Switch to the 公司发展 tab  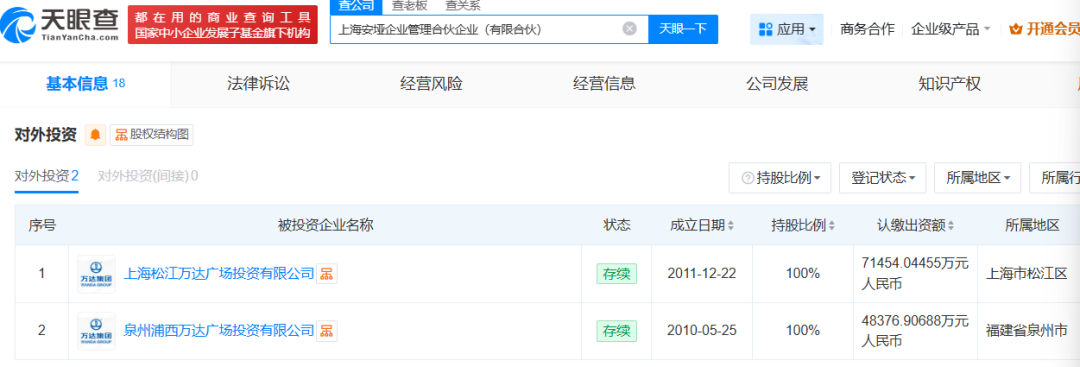[777, 84]
